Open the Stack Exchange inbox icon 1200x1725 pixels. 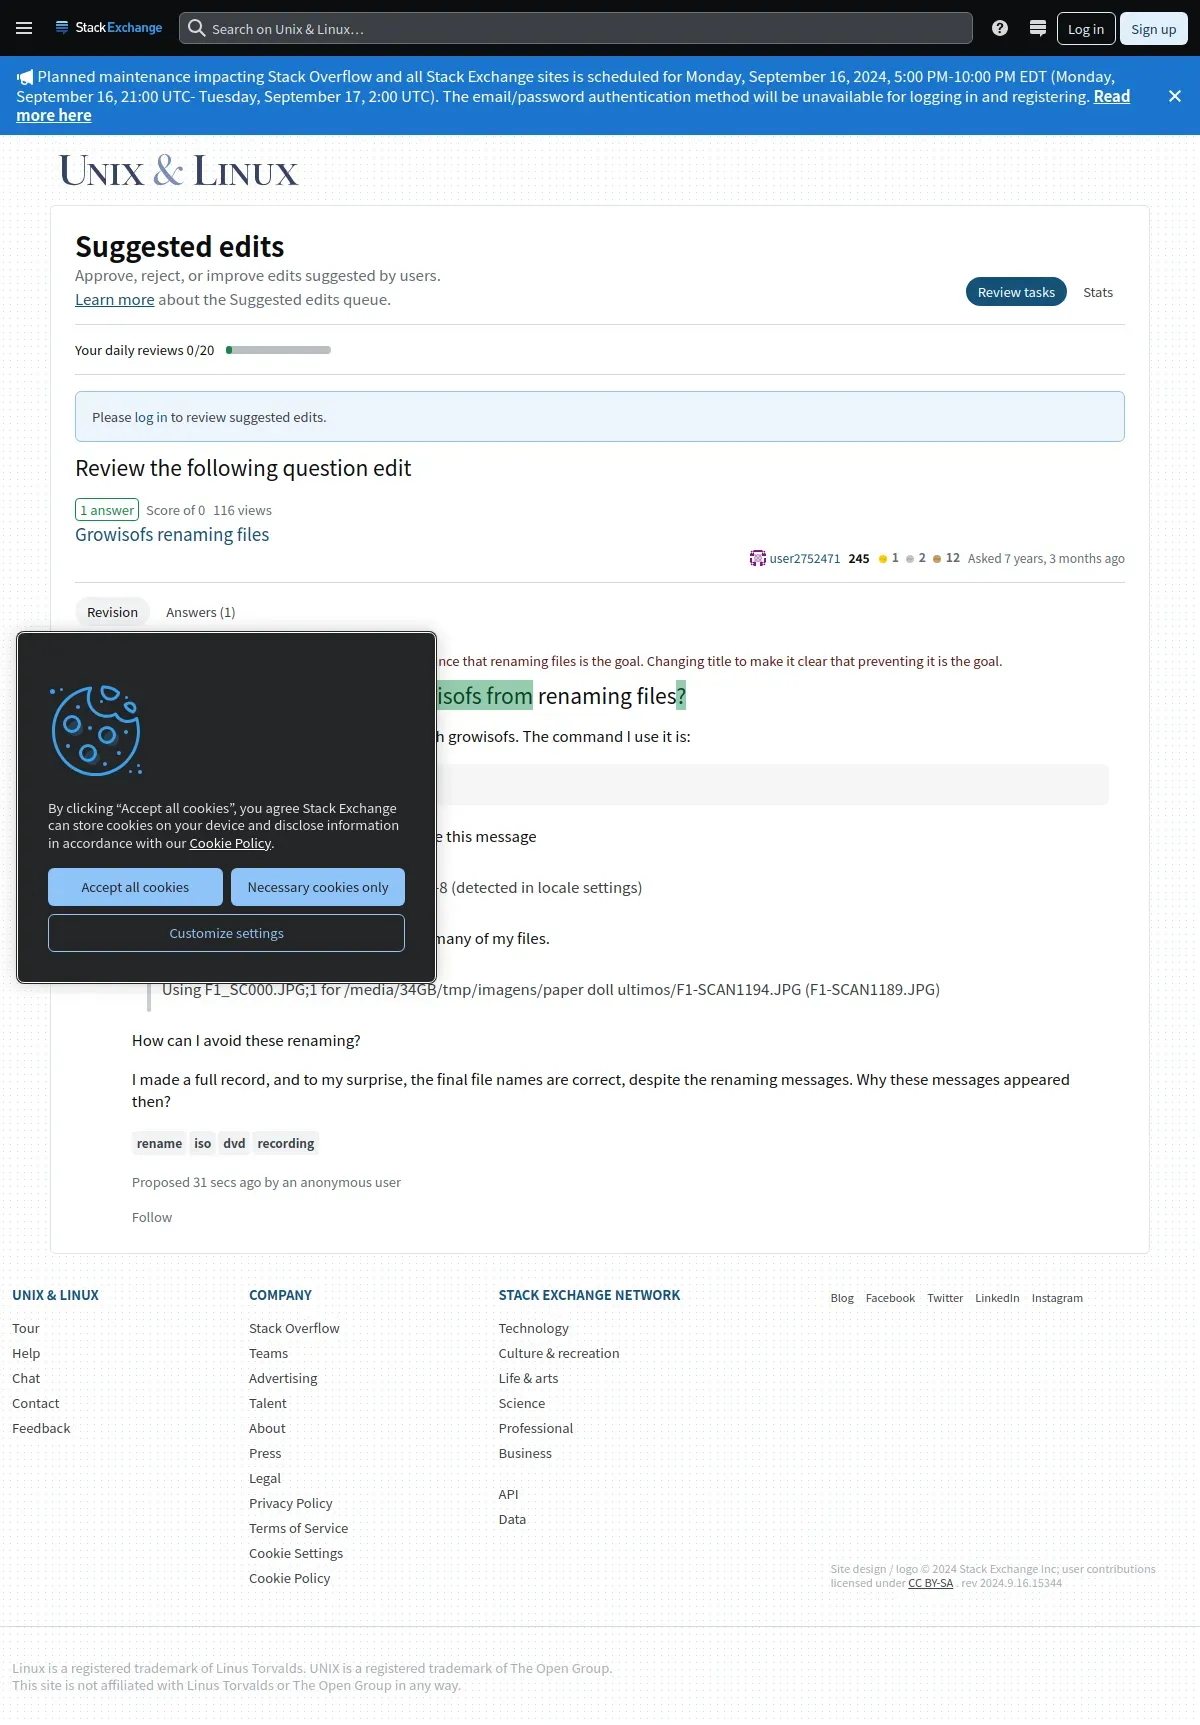[1038, 28]
